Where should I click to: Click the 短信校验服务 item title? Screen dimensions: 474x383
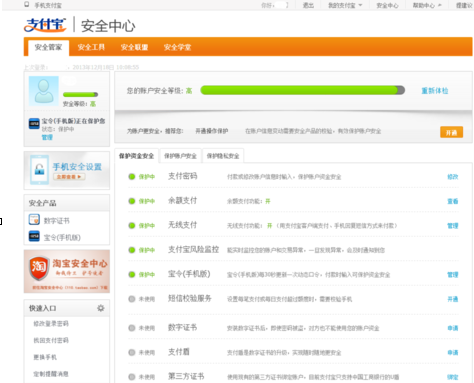pyautogui.click(x=190, y=298)
